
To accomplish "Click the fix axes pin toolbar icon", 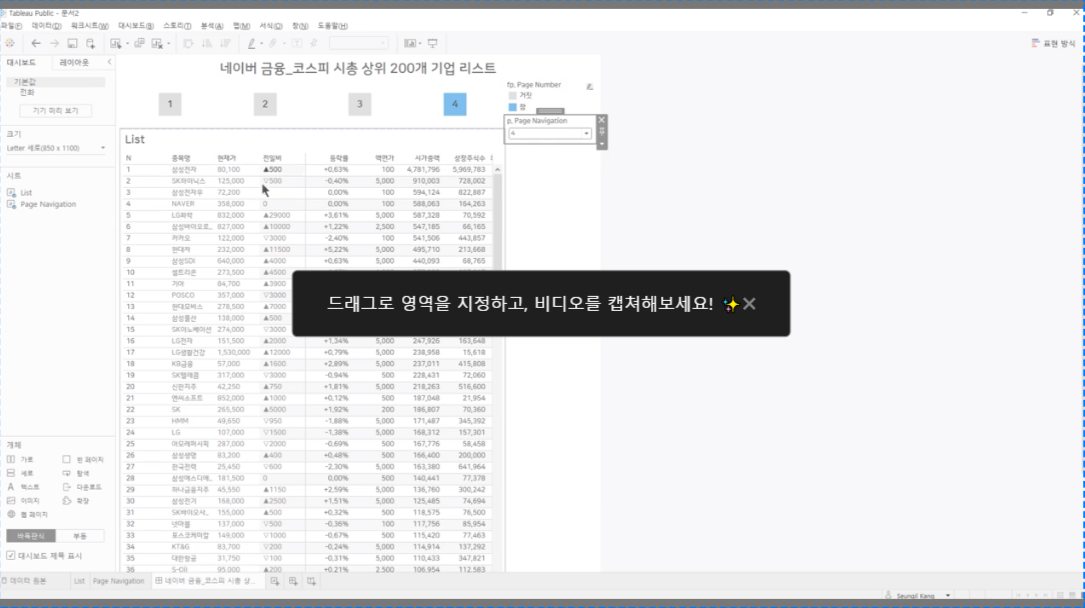I will pos(313,43).
